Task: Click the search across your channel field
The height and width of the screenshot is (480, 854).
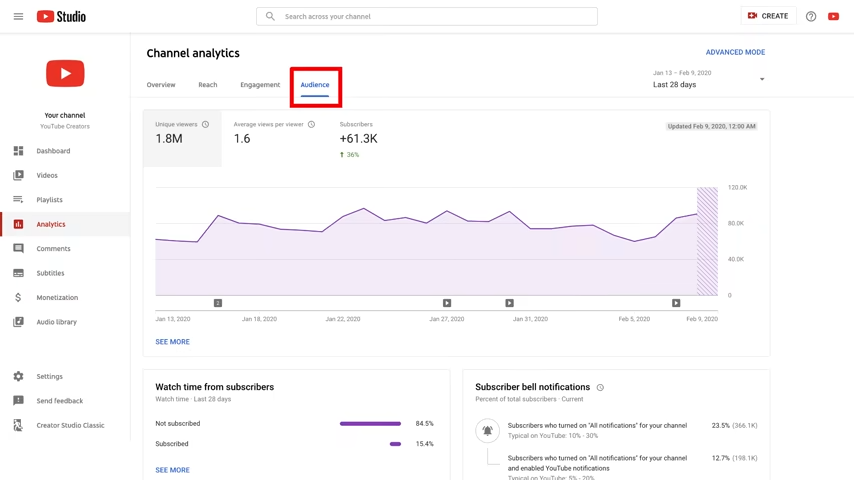Action: point(427,16)
